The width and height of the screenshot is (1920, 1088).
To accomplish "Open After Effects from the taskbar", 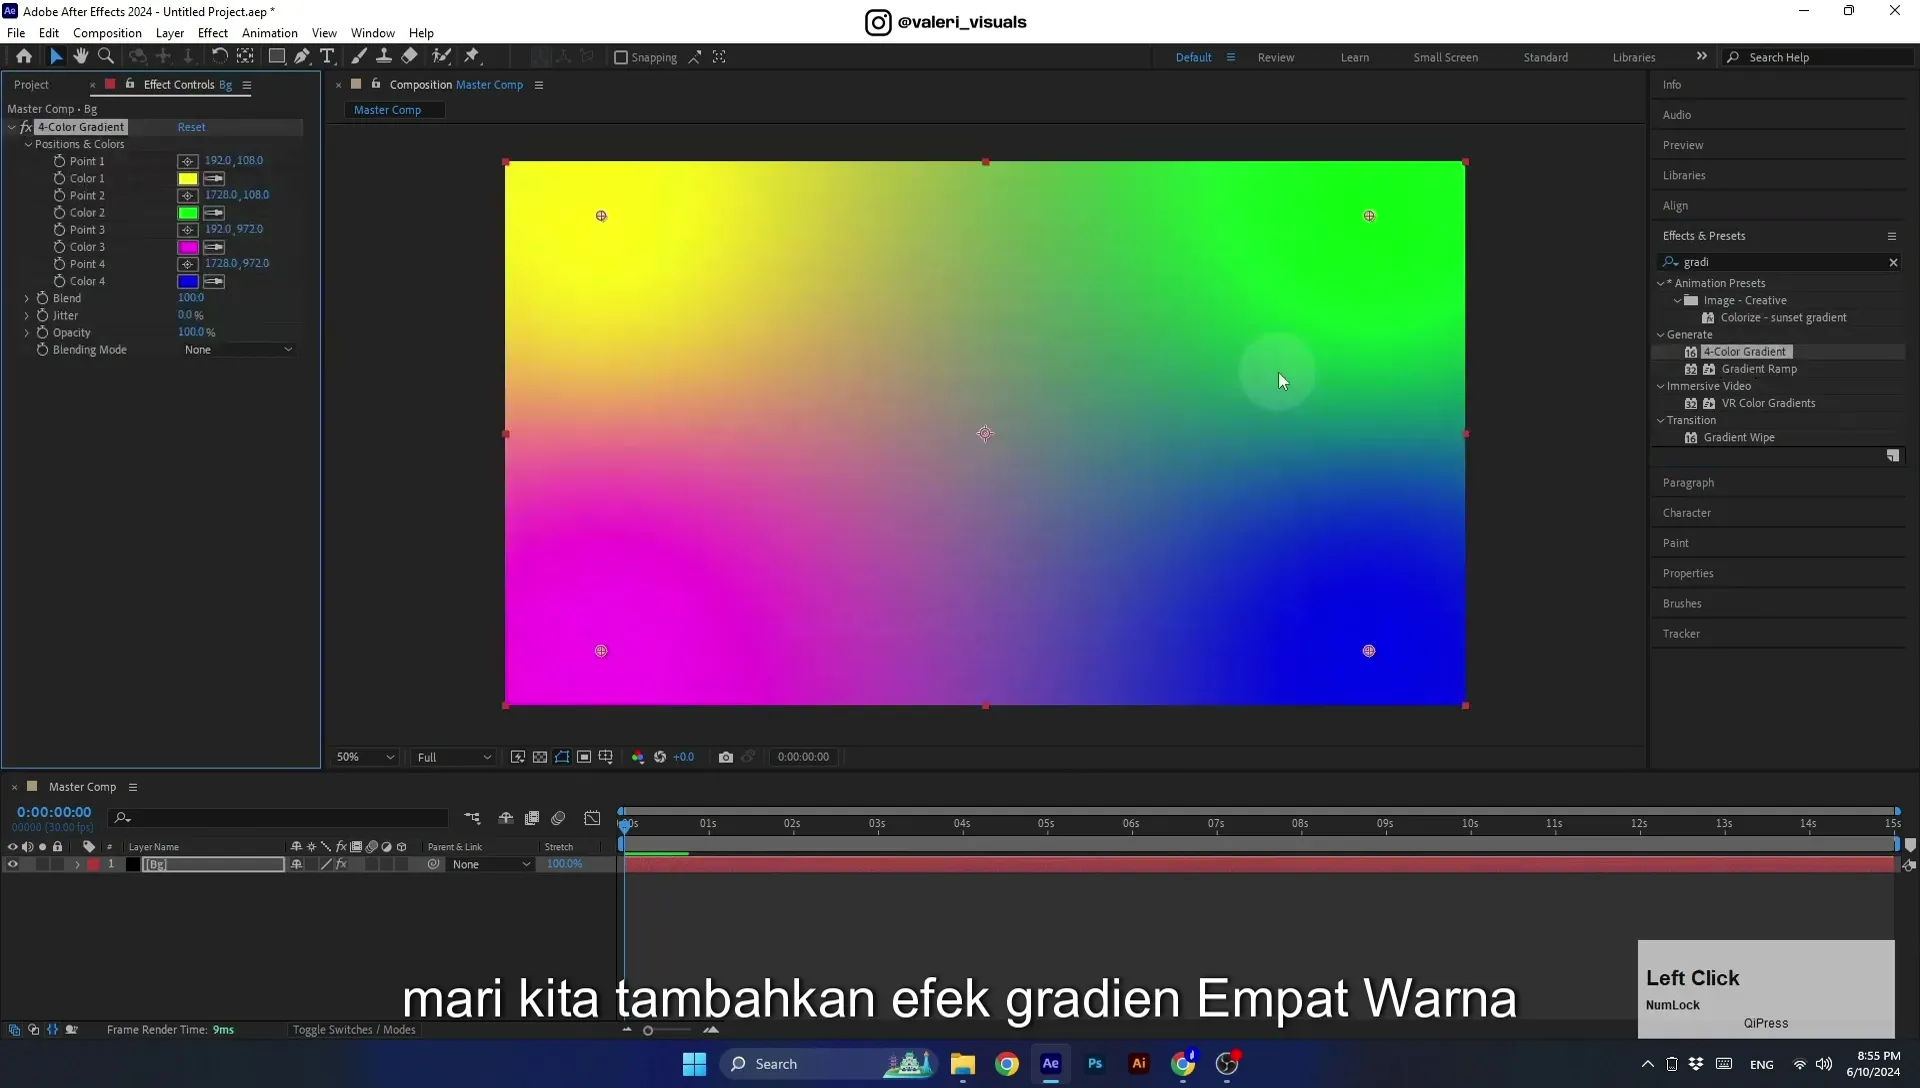I will (x=1051, y=1064).
